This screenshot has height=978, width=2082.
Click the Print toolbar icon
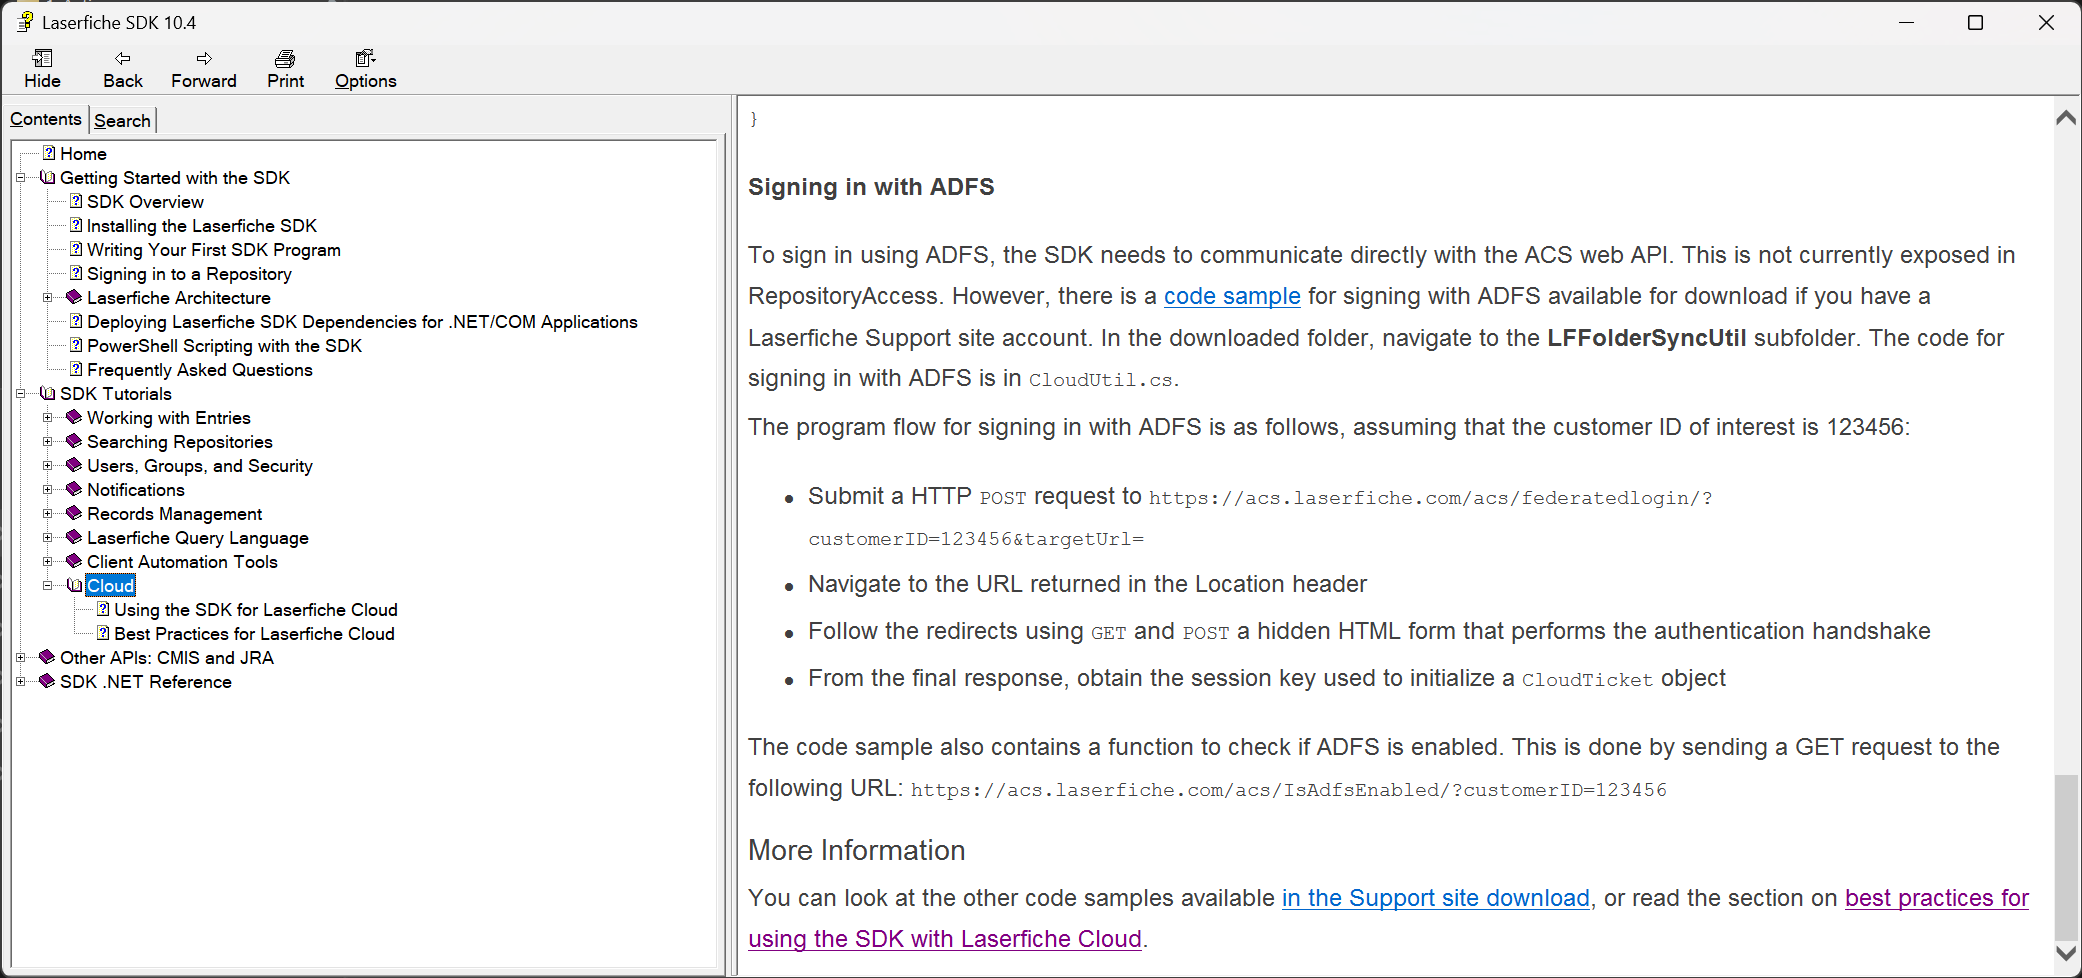(x=285, y=58)
